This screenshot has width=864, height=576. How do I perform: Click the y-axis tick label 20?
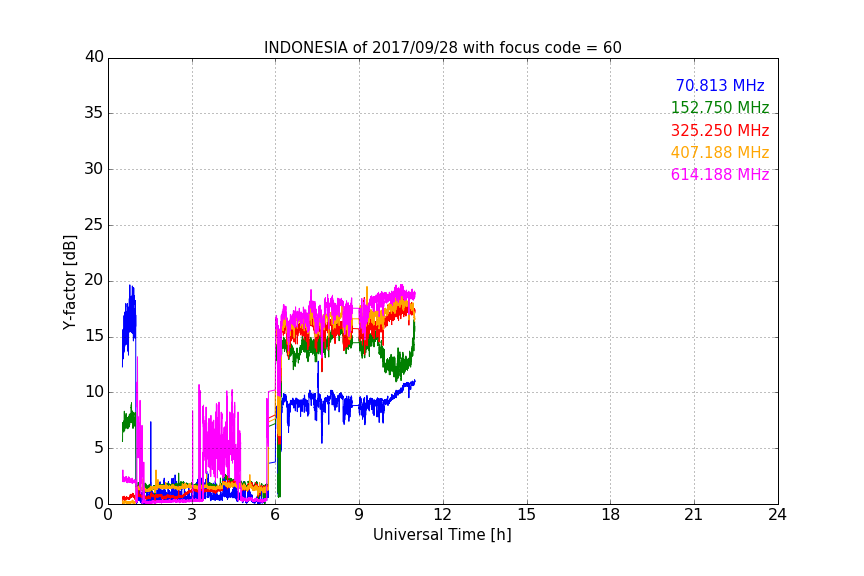[x=94, y=280]
